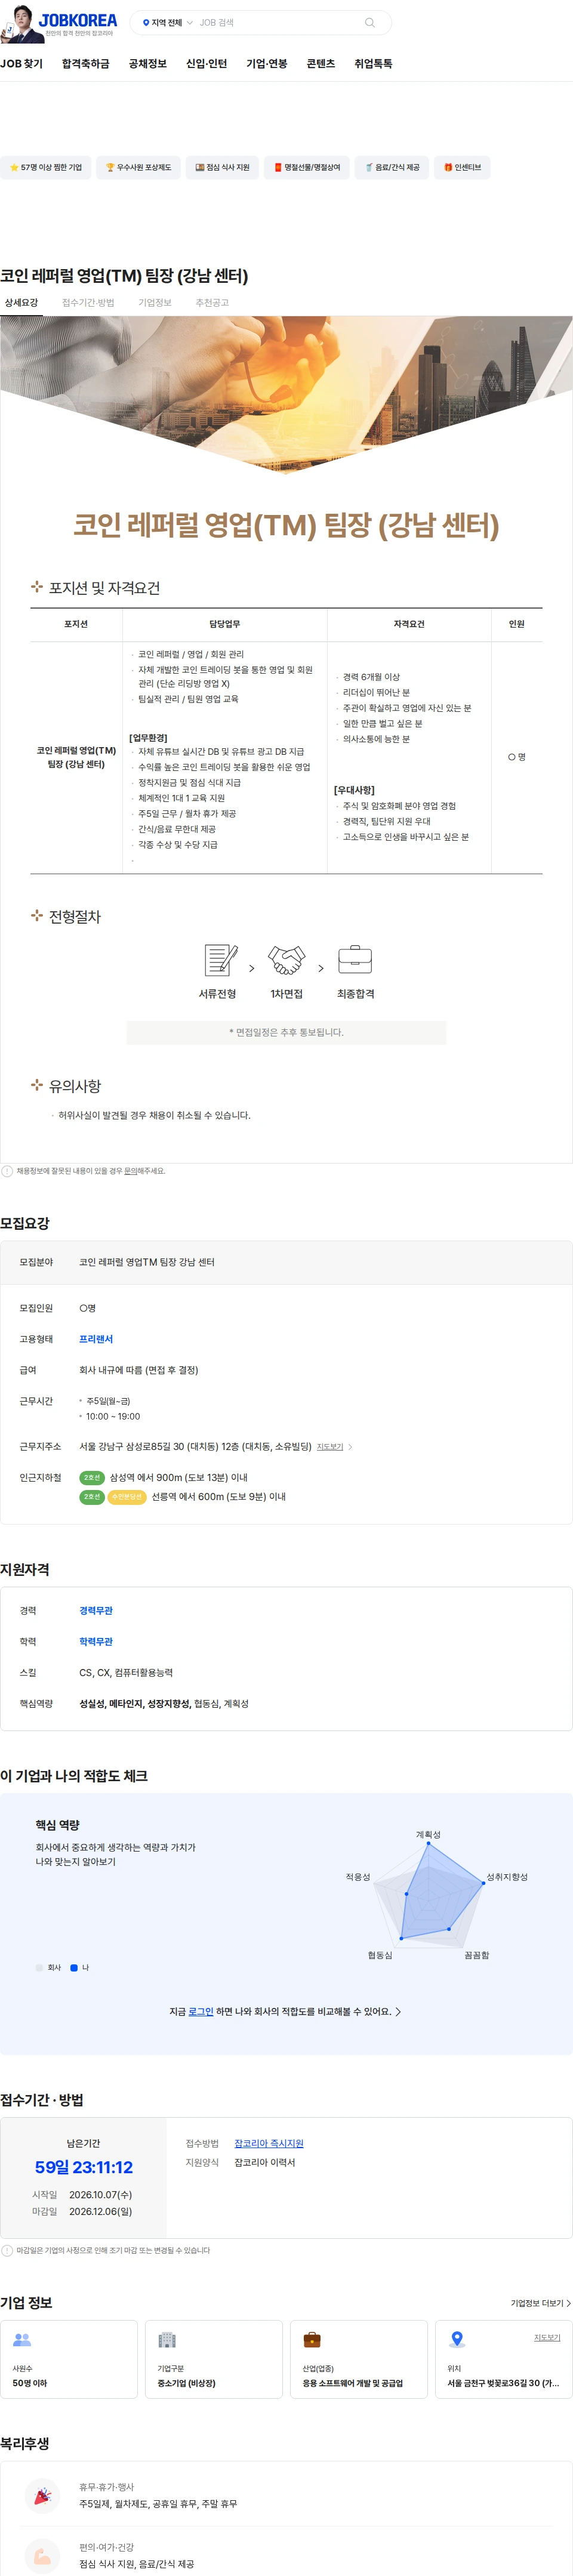
Task: Click the 경력무관 link
Action: pos(96,1611)
